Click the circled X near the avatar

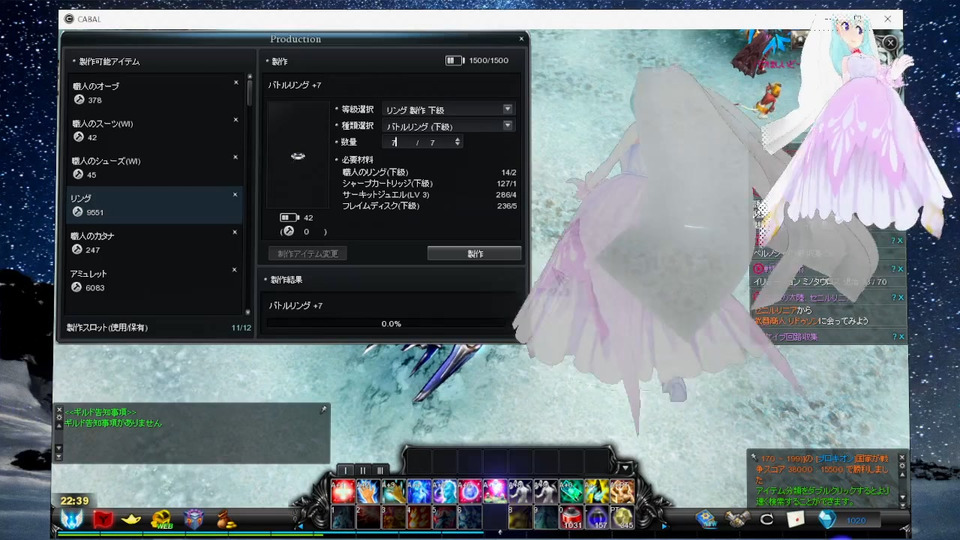(x=890, y=43)
